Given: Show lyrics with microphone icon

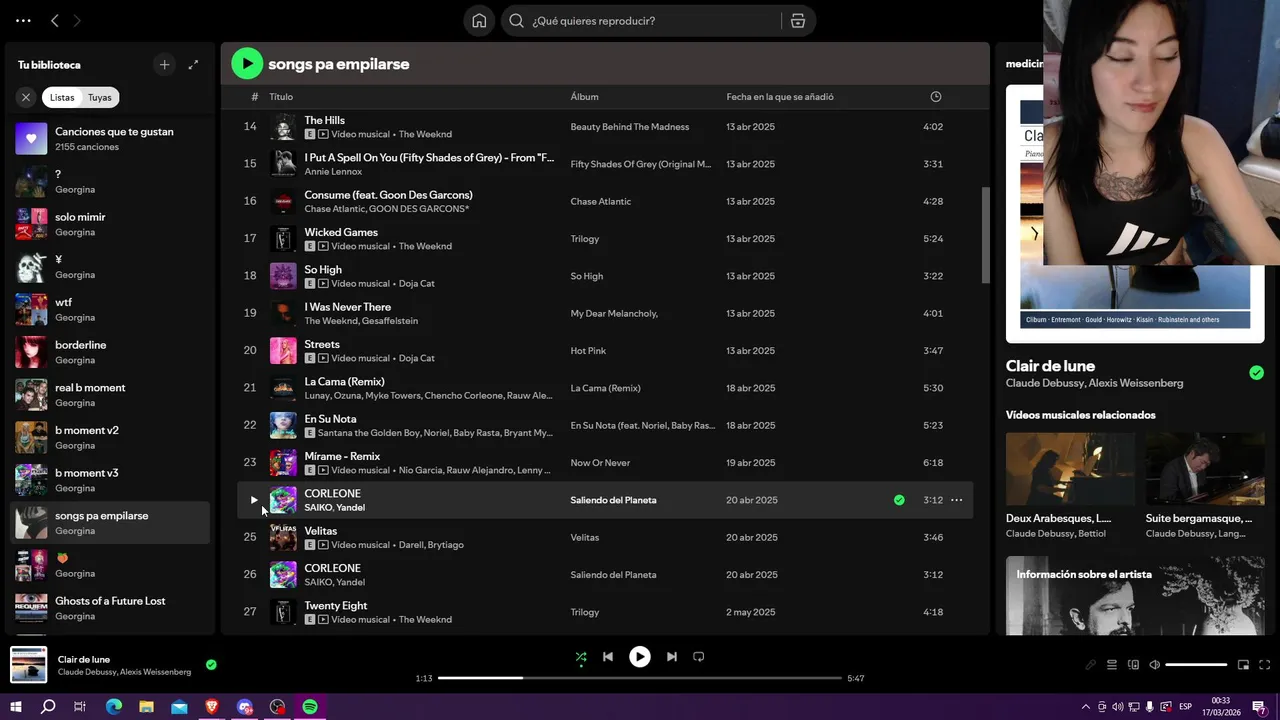Looking at the screenshot, I should click(x=1090, y=665).
